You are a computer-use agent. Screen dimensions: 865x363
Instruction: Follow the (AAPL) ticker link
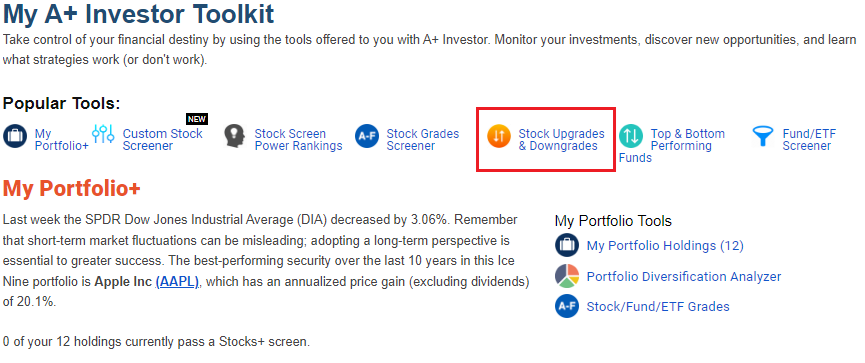[177, 282]
